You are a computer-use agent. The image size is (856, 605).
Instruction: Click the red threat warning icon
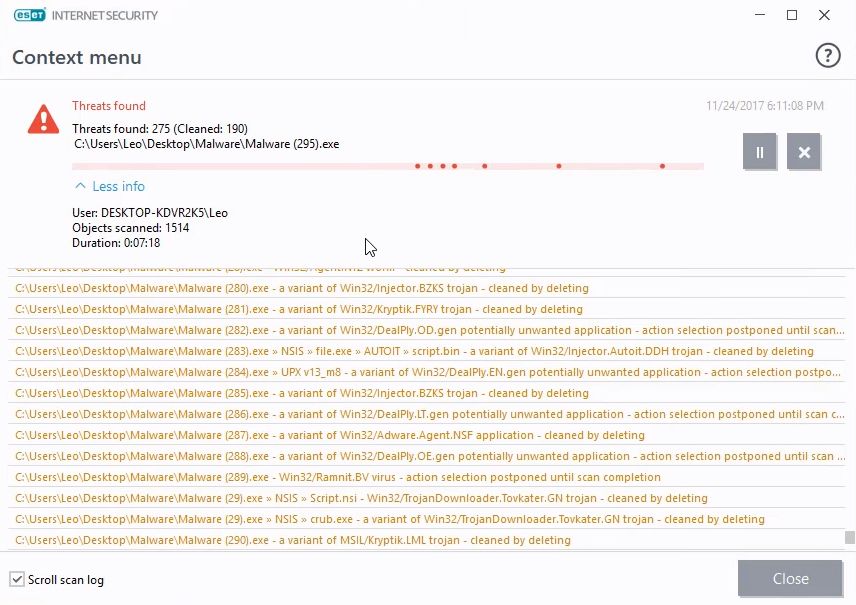[43, 118]
